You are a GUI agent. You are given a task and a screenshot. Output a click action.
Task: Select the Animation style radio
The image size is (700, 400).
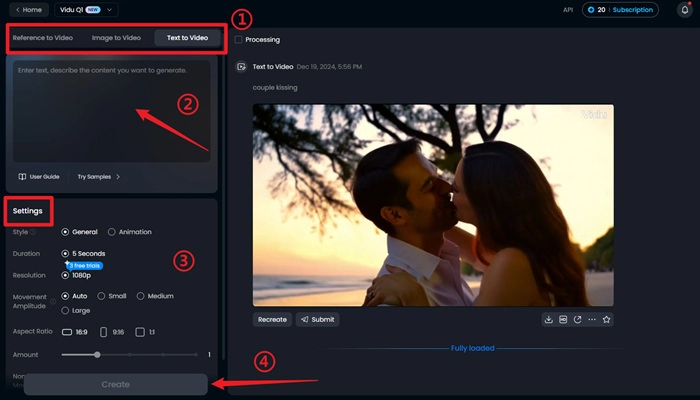pos(112,232)
